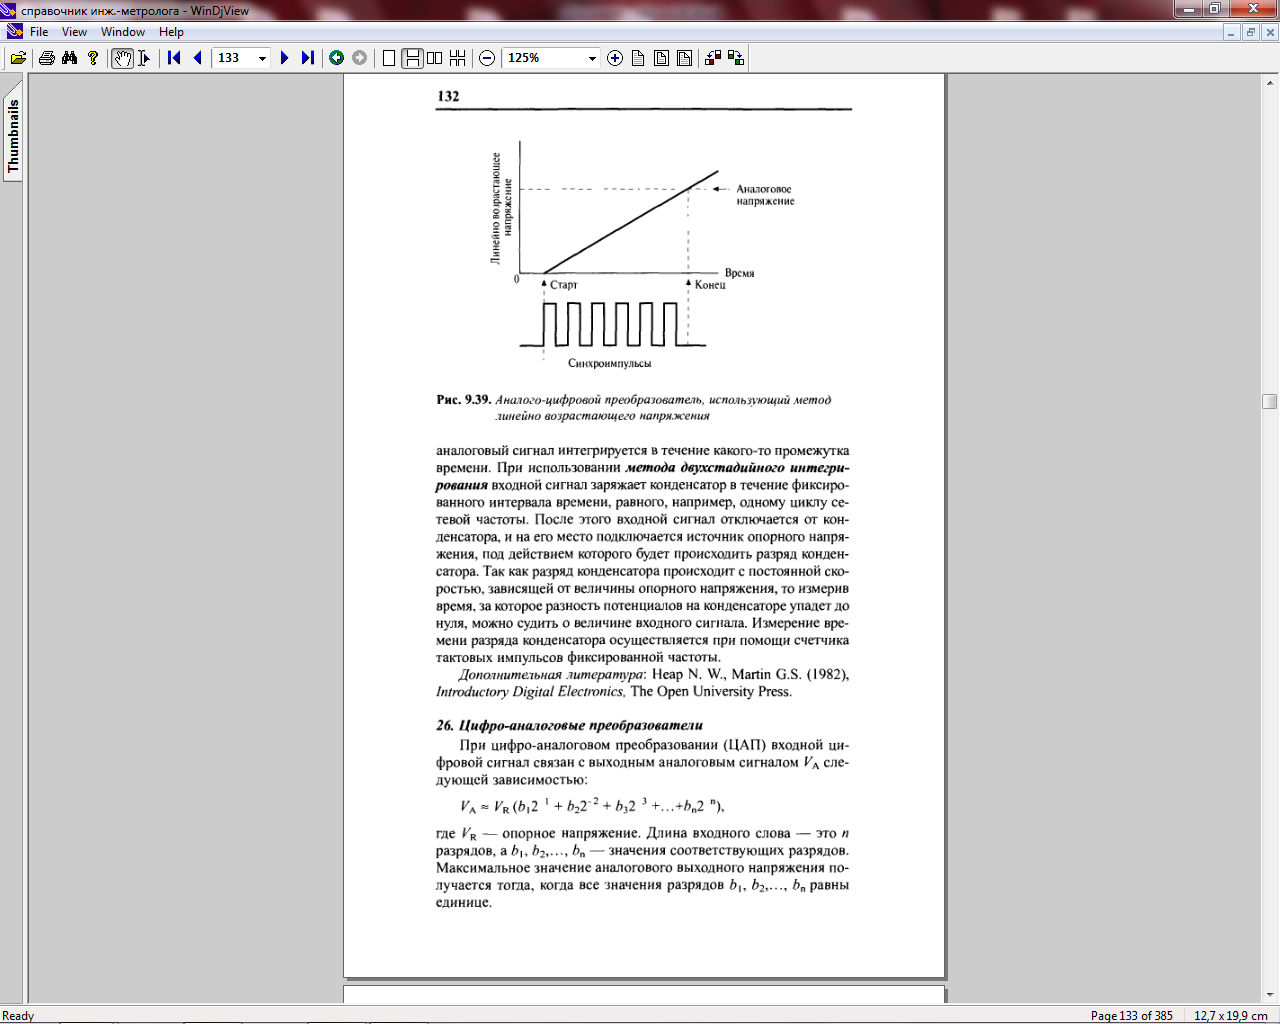The height and width of the screenshot is (1024, 1280).
Task: Go to the first page
Action: point(174,58)
